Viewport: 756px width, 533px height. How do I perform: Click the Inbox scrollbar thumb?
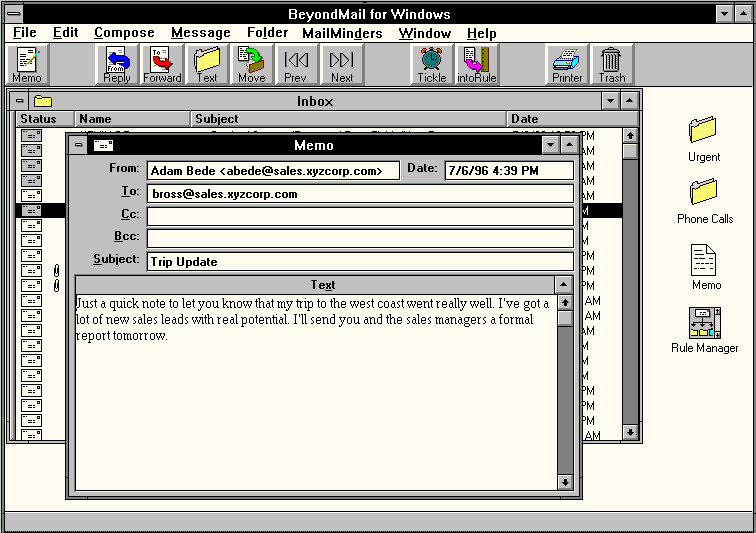click(630, 151)
